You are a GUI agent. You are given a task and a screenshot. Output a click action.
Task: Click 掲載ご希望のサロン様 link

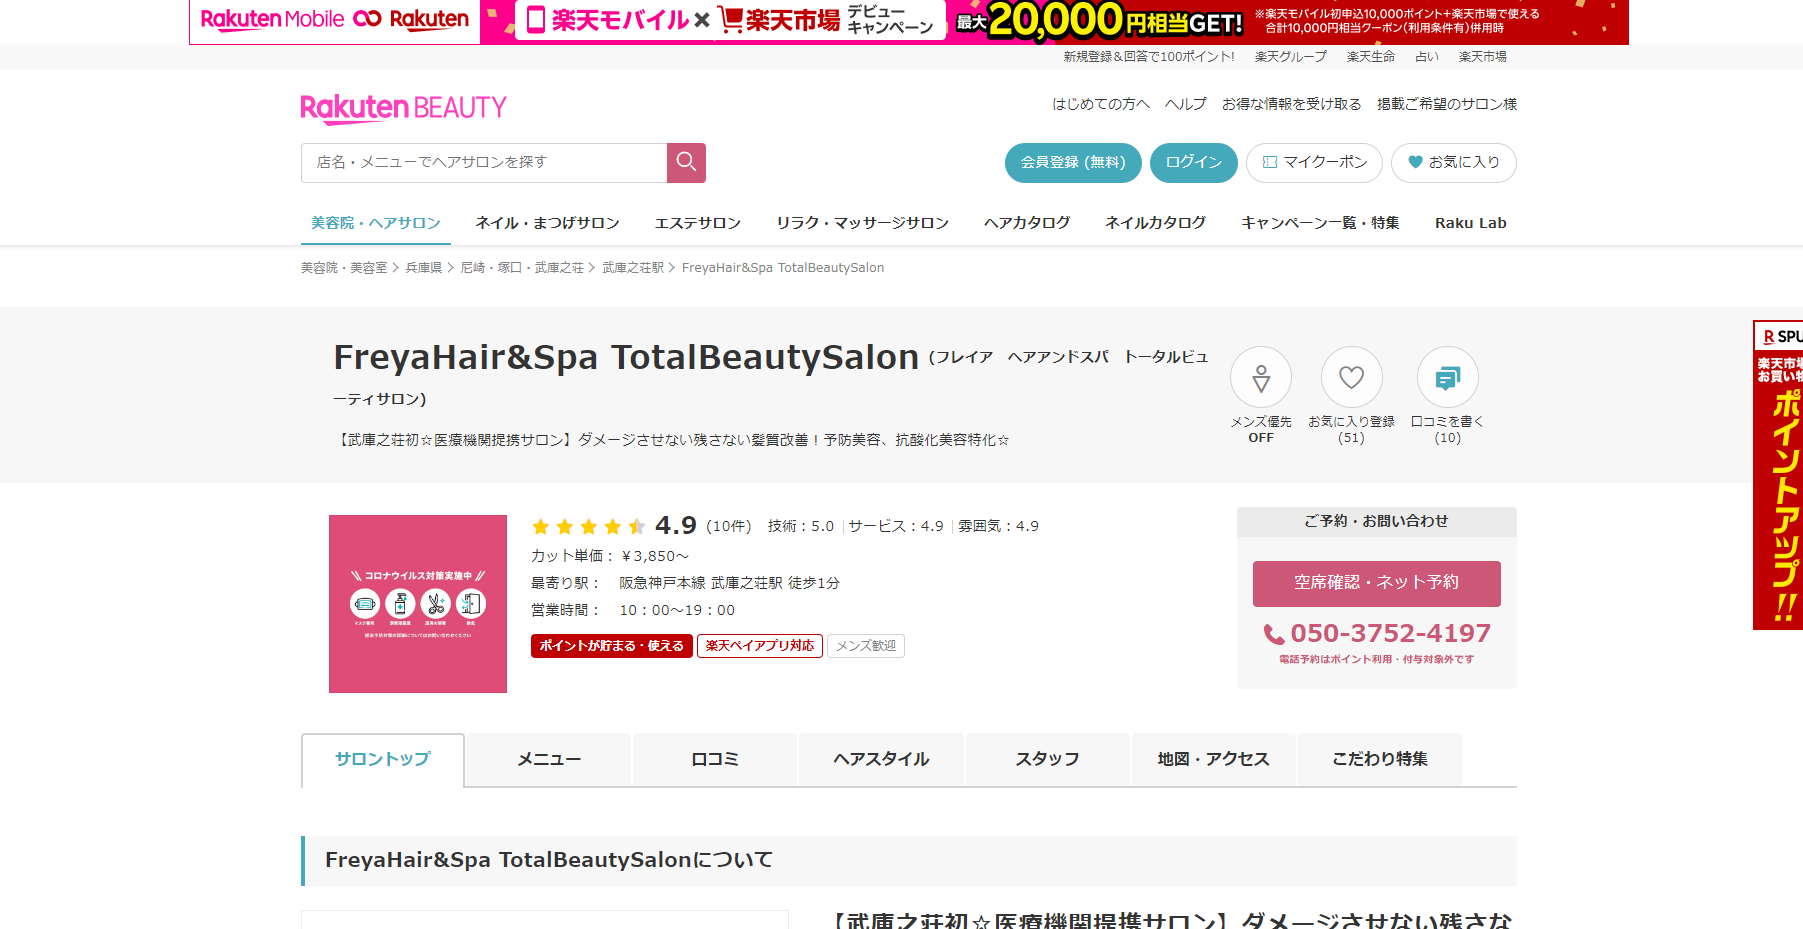1446,104
